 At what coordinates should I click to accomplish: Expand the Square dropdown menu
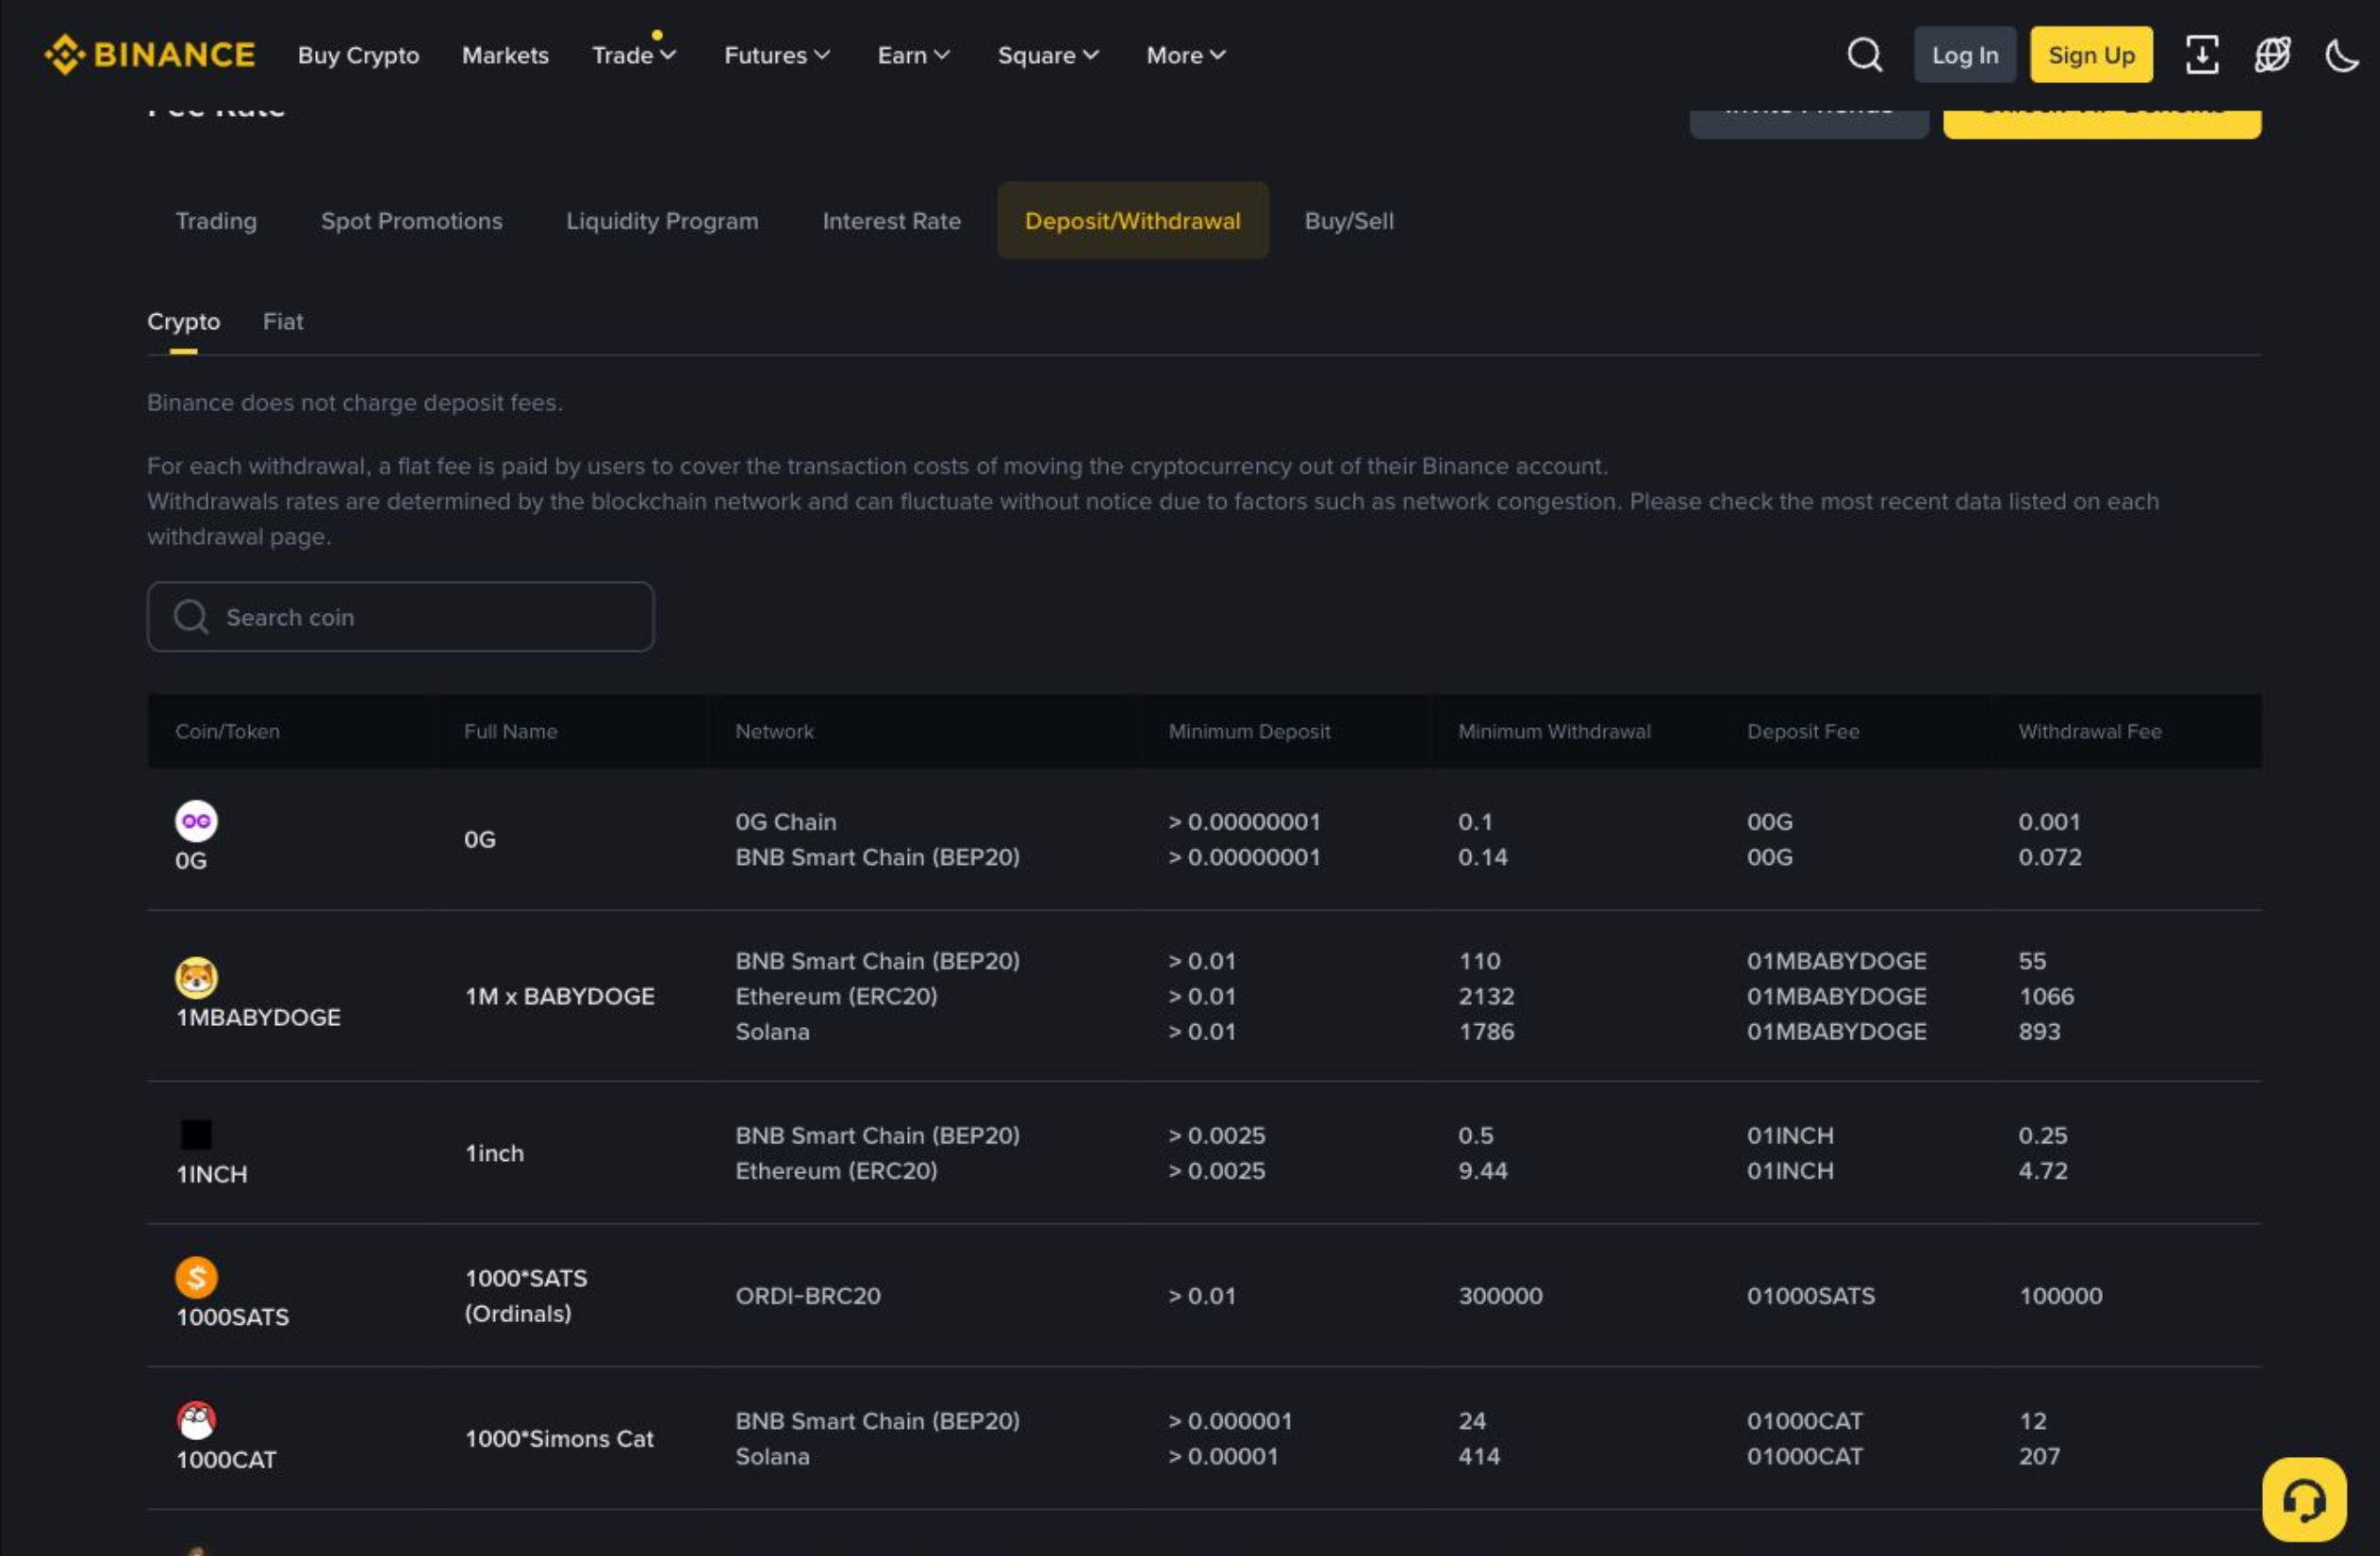tap(1048, 55)
